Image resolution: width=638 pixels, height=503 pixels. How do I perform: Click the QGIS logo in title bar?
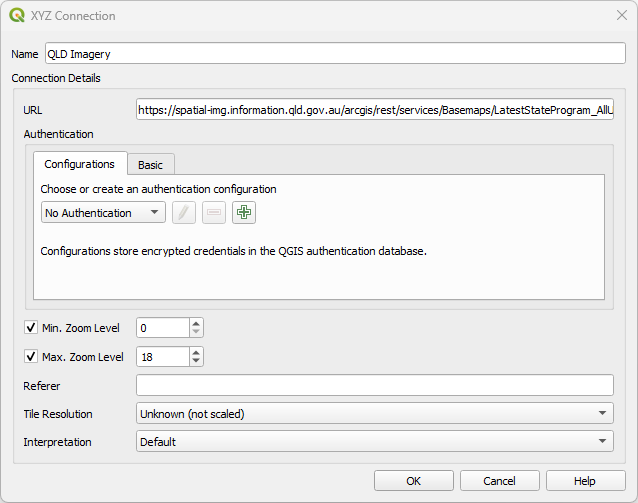coord(17,16)
